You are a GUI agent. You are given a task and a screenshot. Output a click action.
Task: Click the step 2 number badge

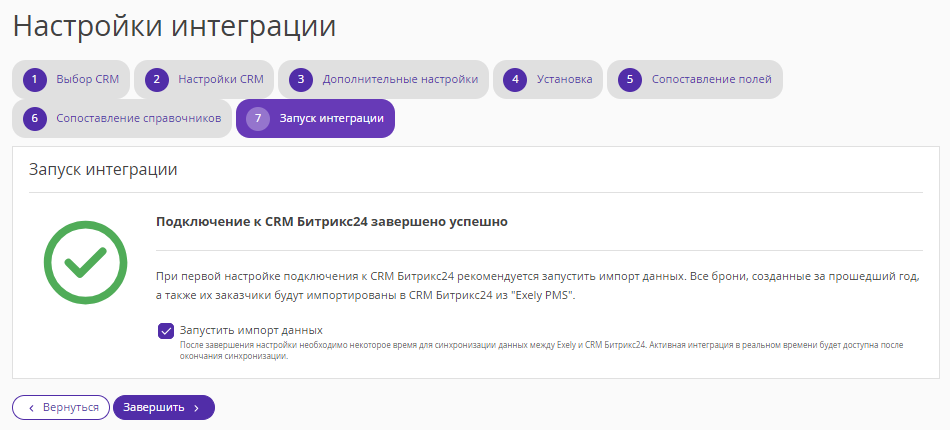coord(156,79)
